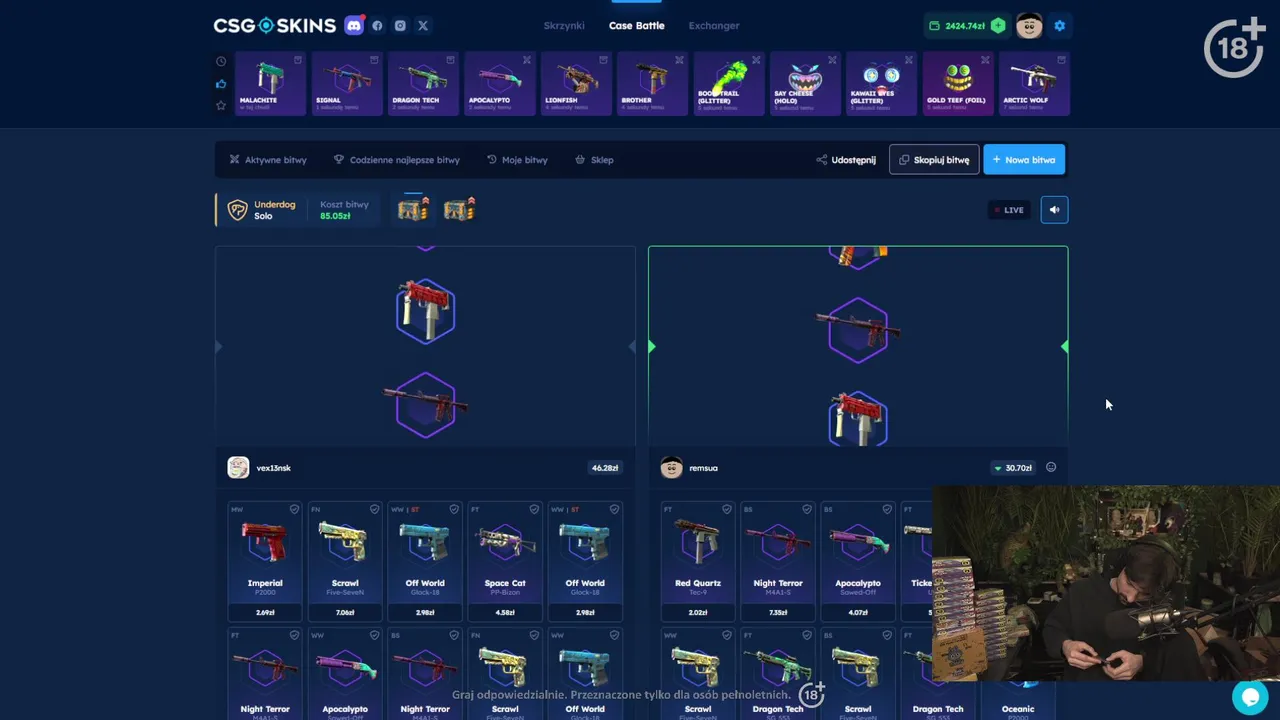Click vex13nsk's player avatar
The height and width of the screenshot is (720, 1280).
pyautogui.click(x=238, y=467)
